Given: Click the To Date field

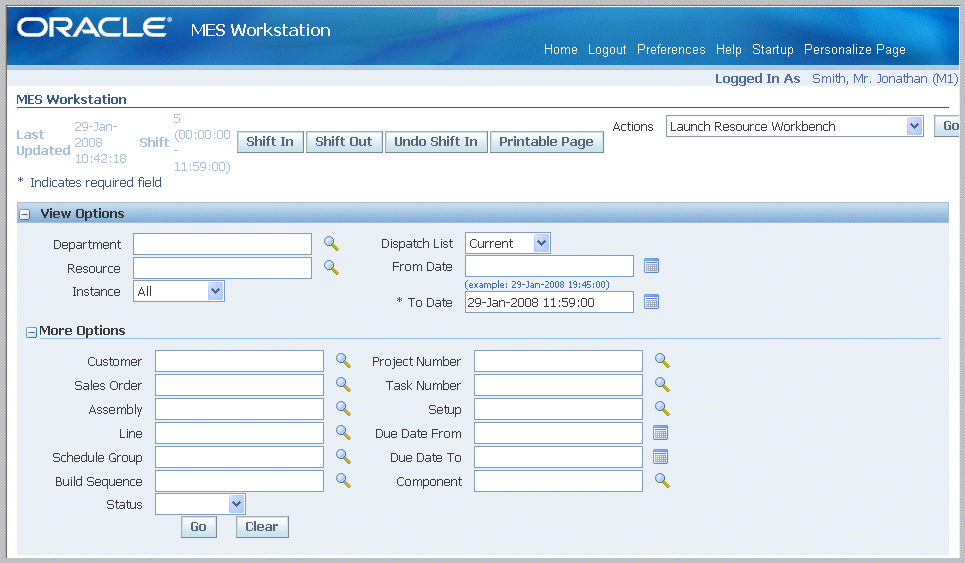Looking at the screenshot, I should (x=549, y=301).
